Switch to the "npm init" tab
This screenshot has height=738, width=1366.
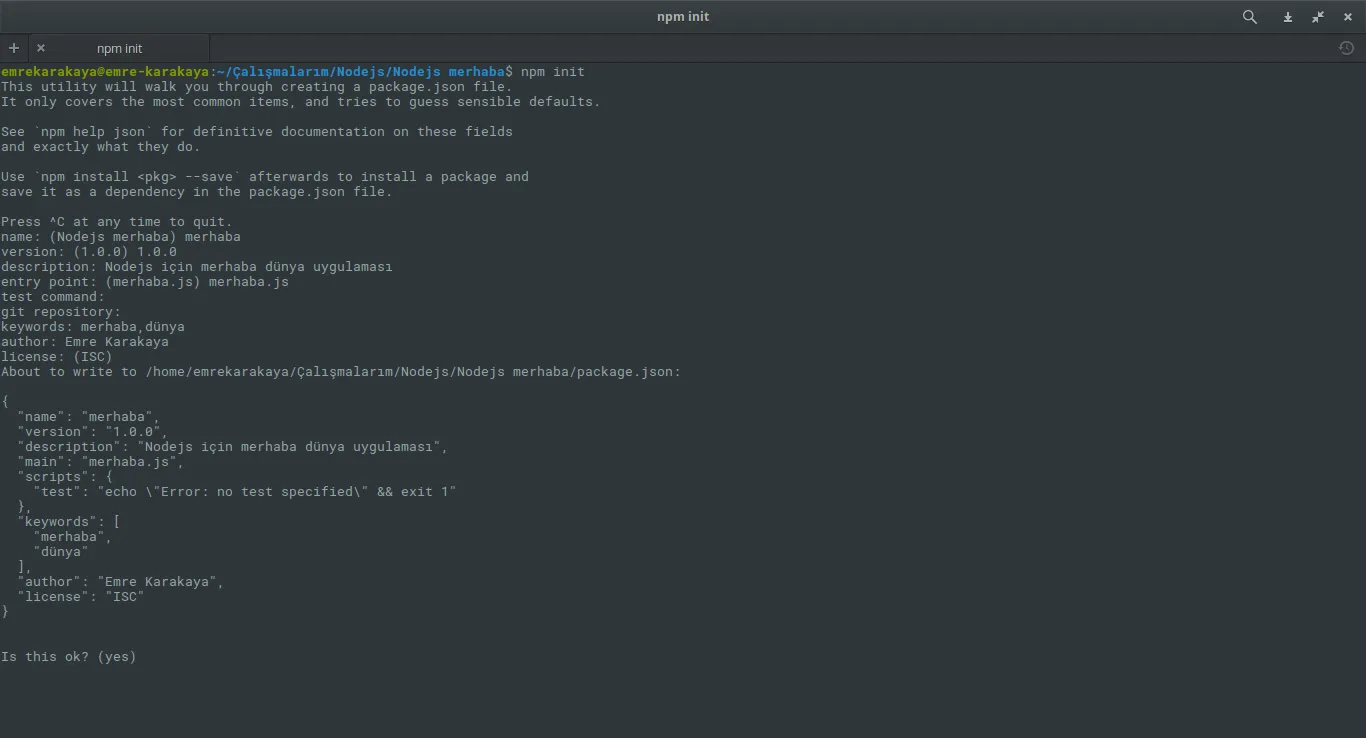tap(120, 48)
